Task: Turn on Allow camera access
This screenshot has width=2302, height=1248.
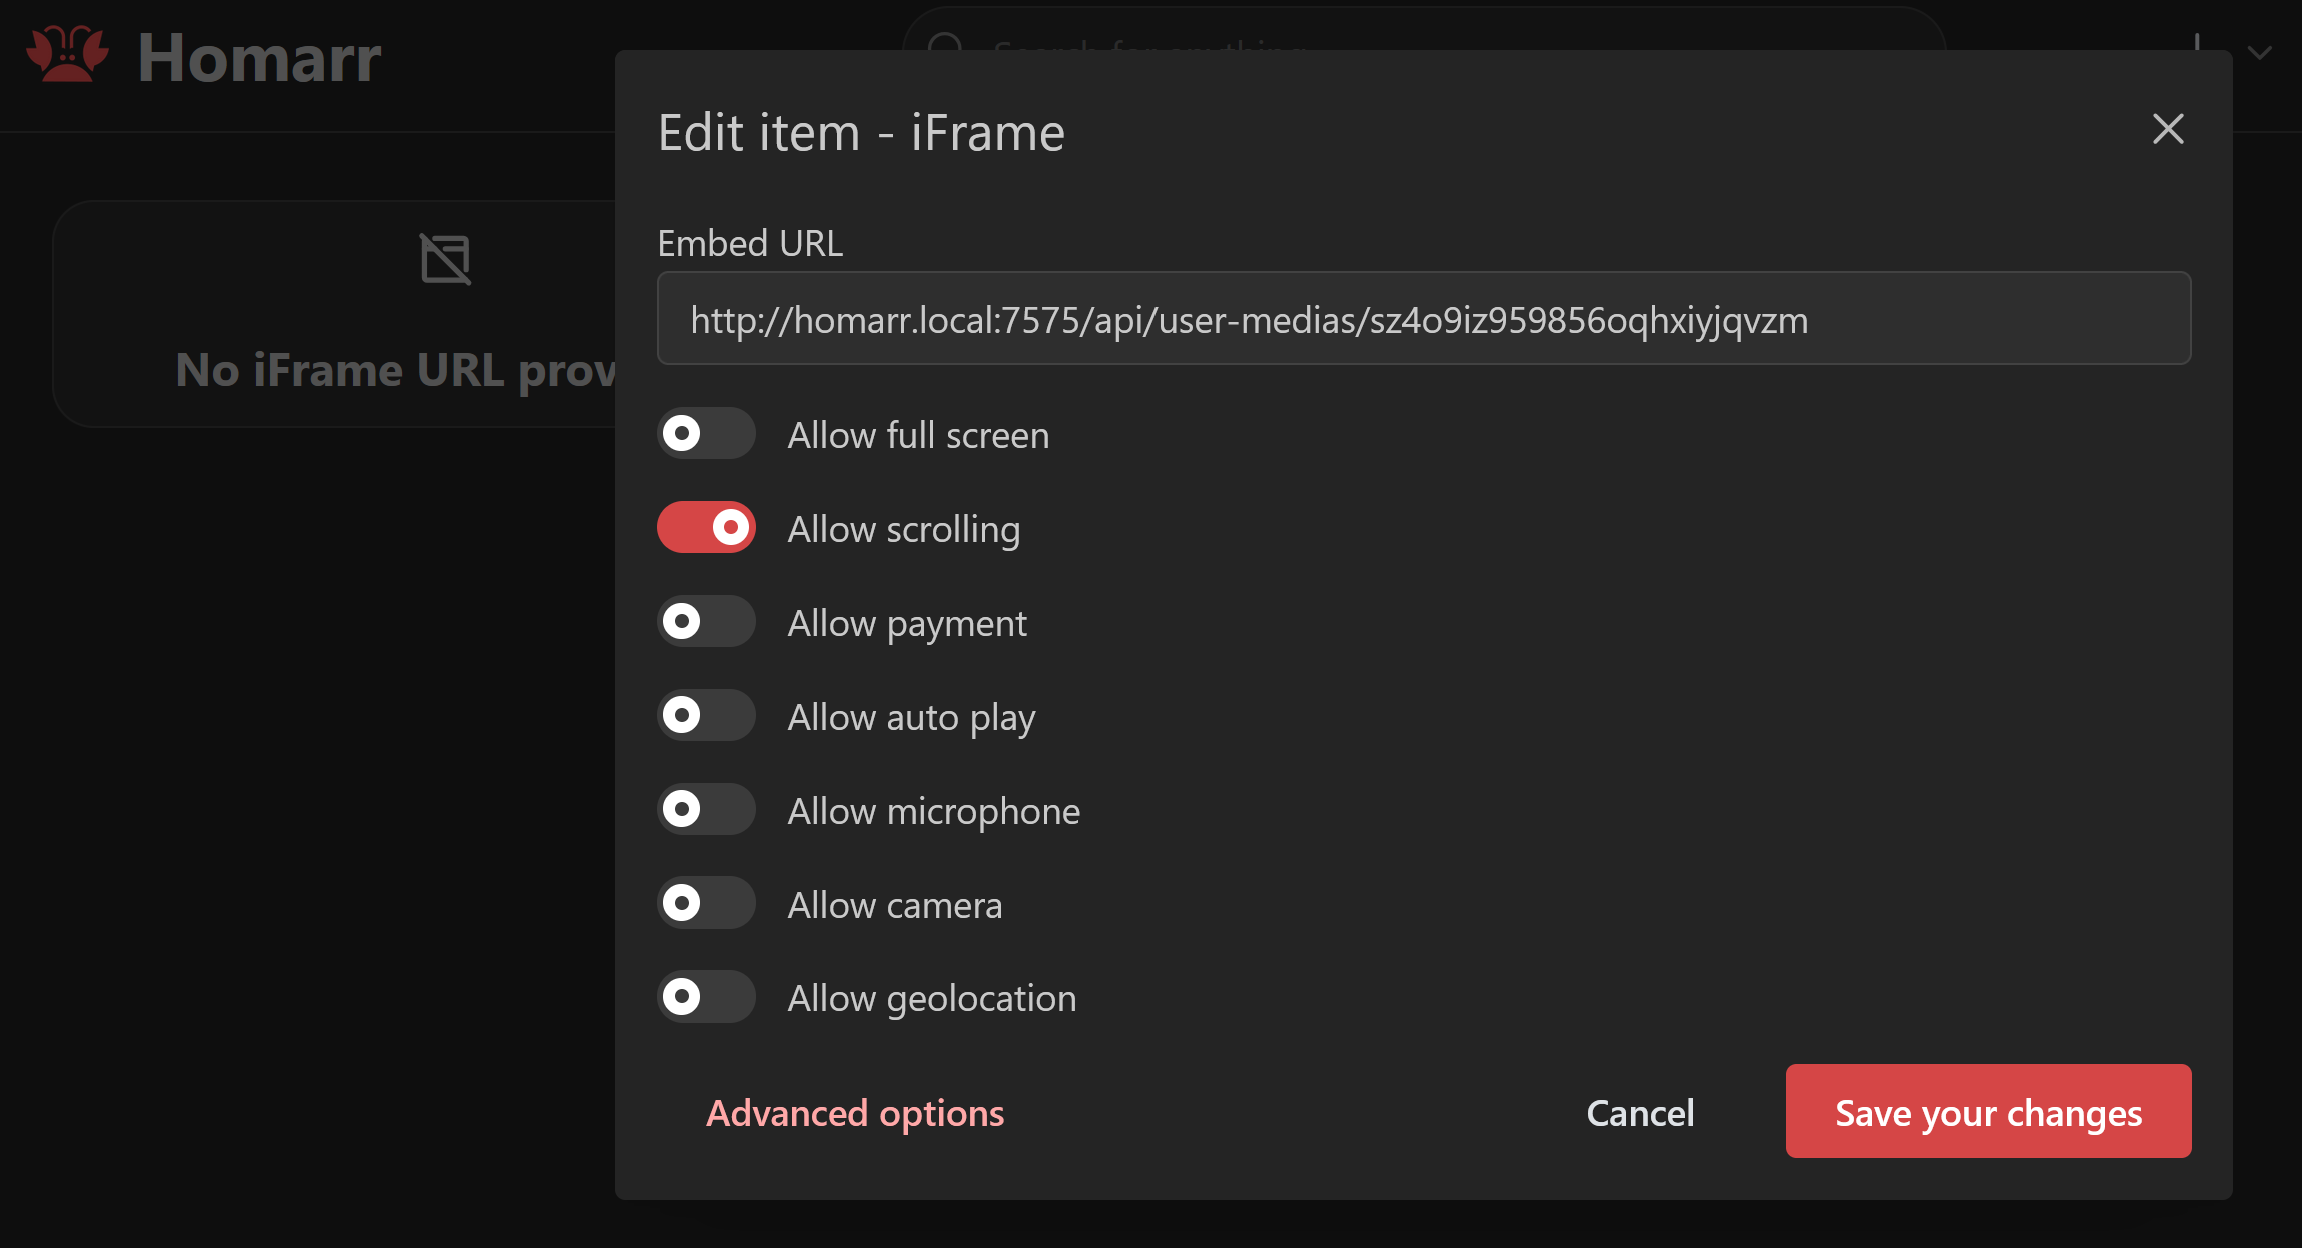Action: (x=706, y=903)
